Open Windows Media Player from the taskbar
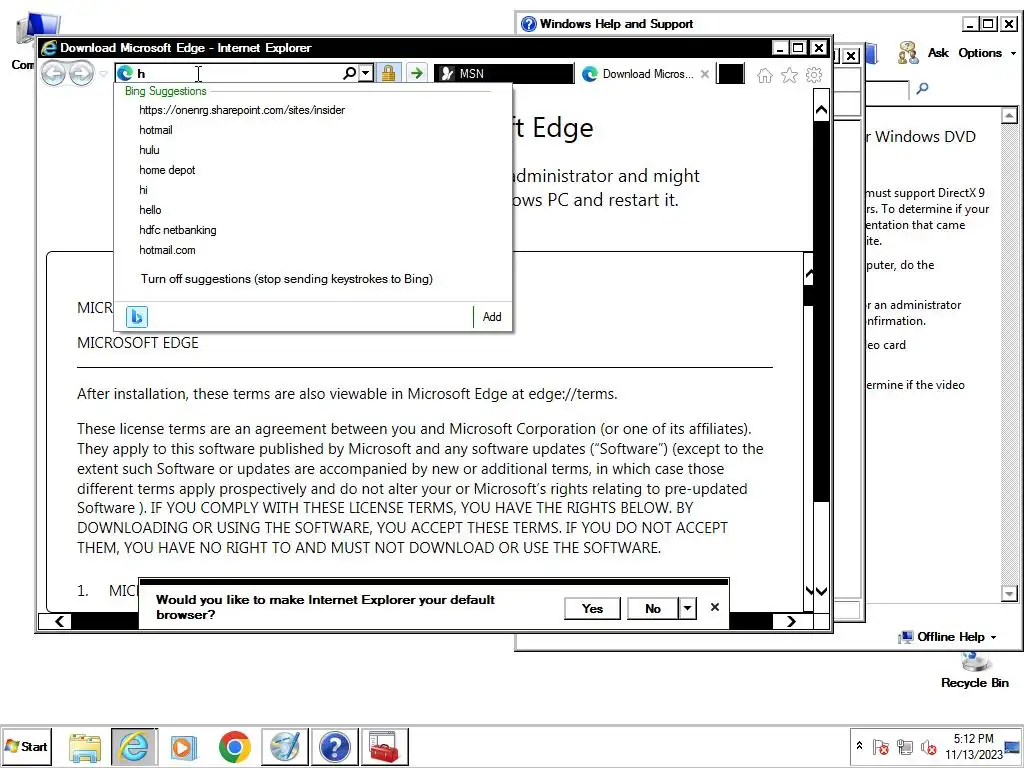Image resolution: width=1024 pixels, height=768 pixels. tap(184, 747)
